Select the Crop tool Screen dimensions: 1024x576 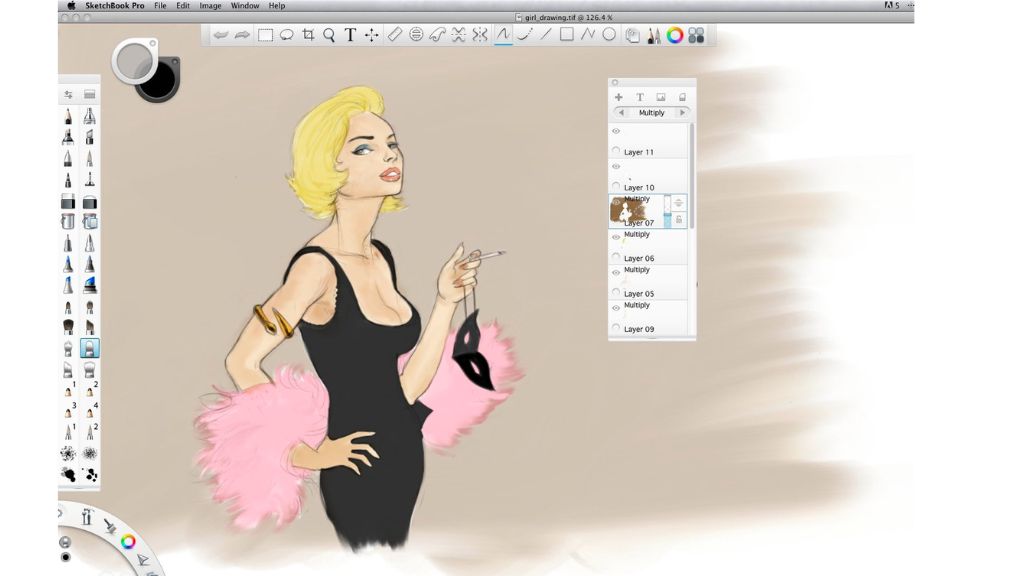click(308, 34)
